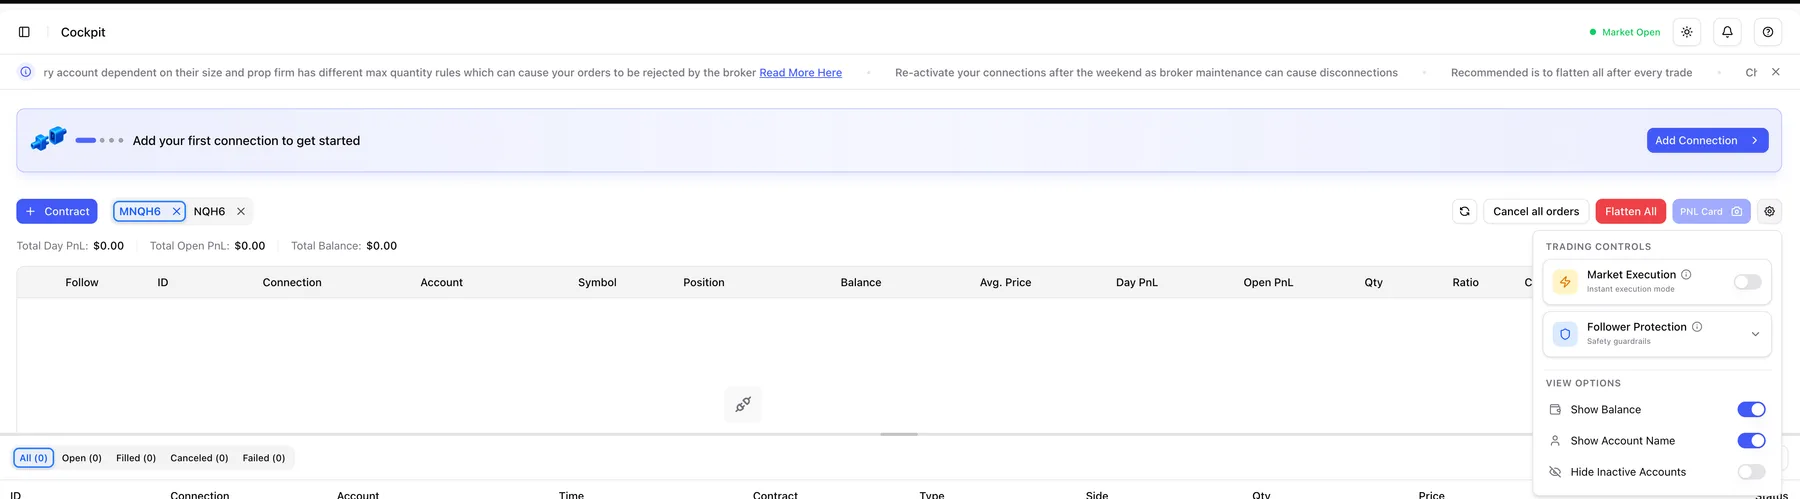1800x499 pixels.
Task: Dismiss the info ticker banner
Action: point(1775,72)
